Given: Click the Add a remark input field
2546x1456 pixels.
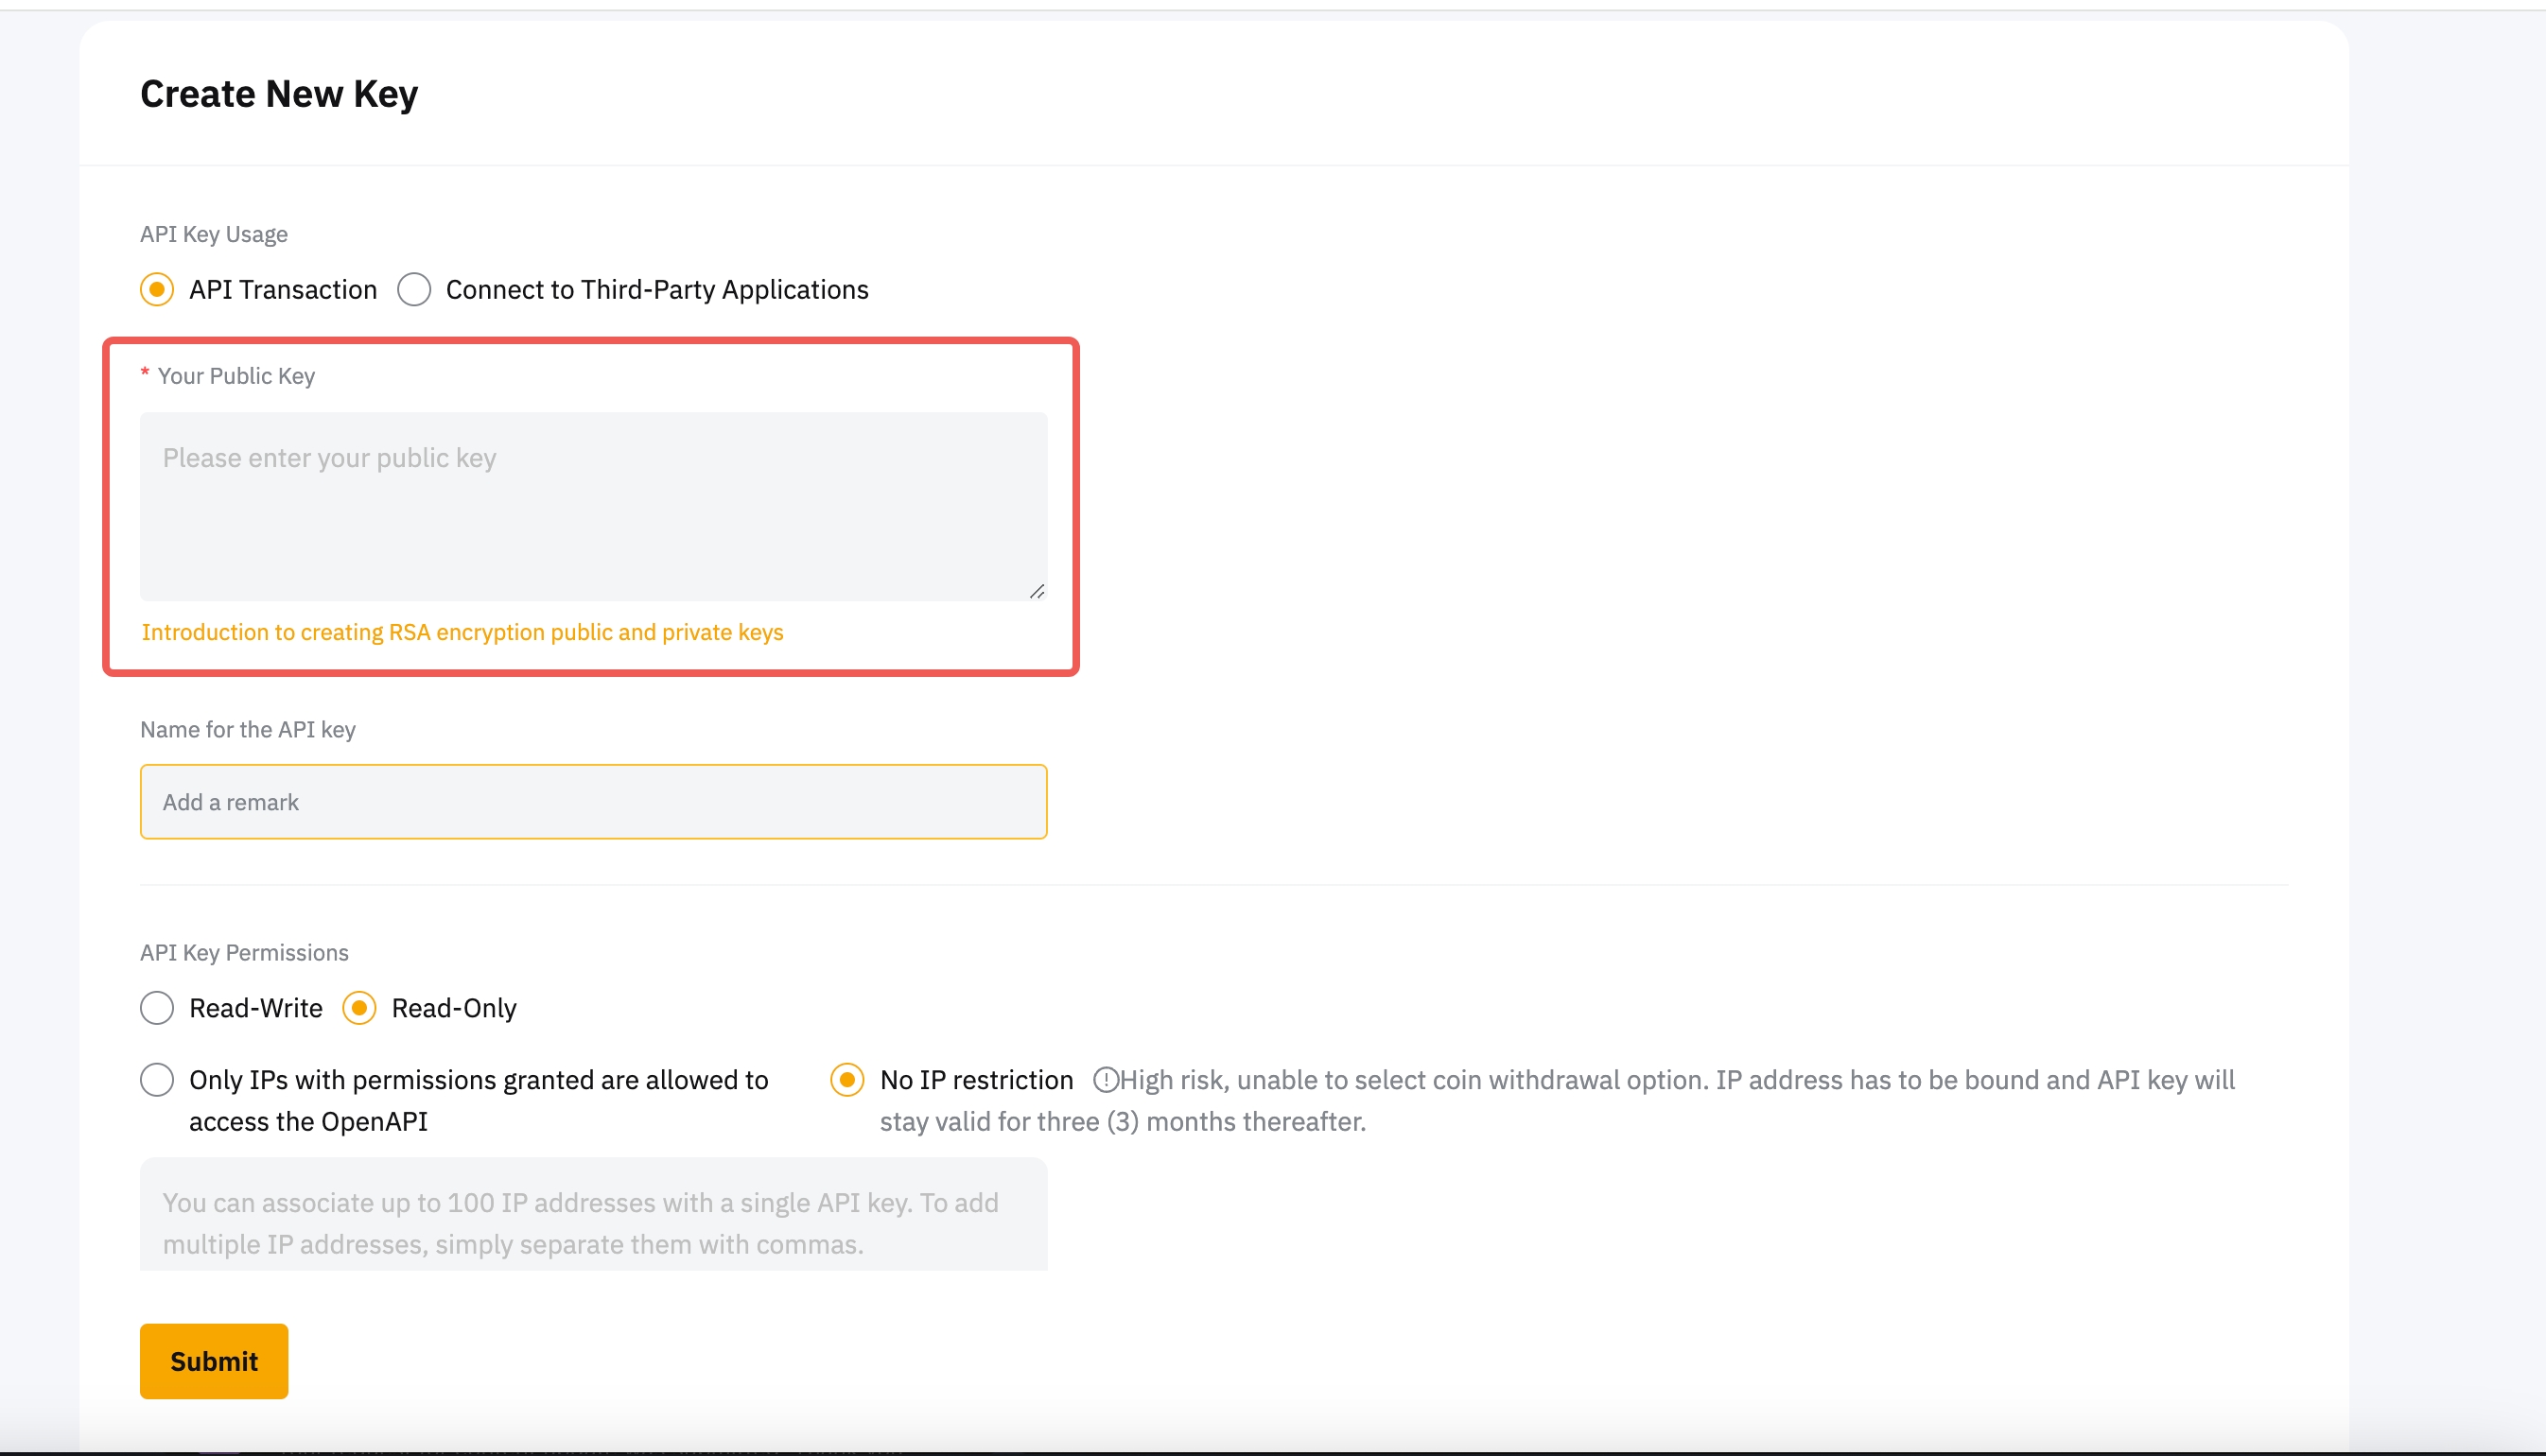Looking at the screenshot, I should point(593,802).
